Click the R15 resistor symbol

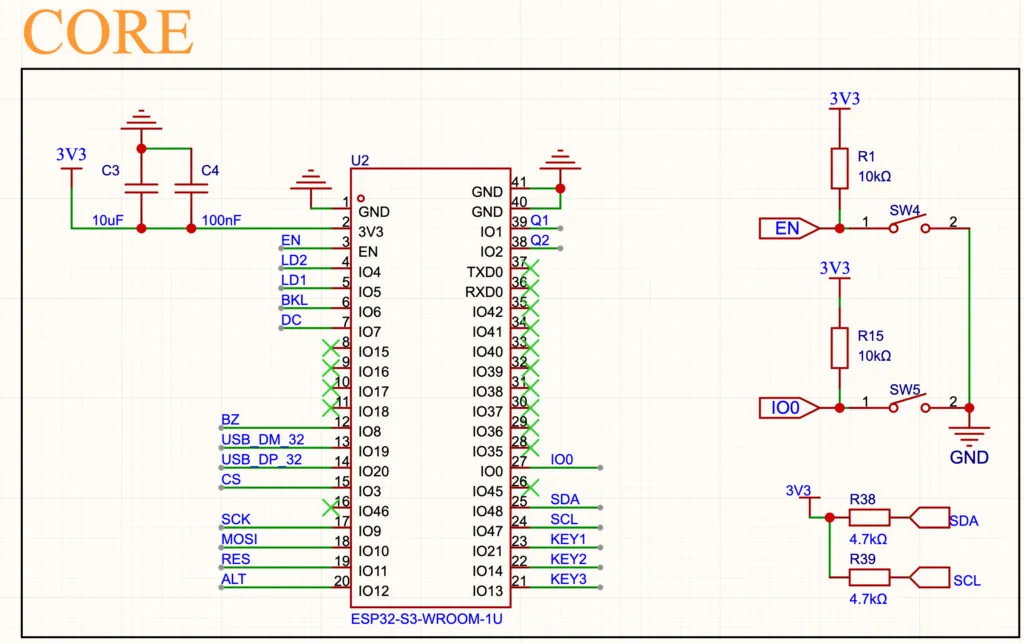[x=840, y=348]
